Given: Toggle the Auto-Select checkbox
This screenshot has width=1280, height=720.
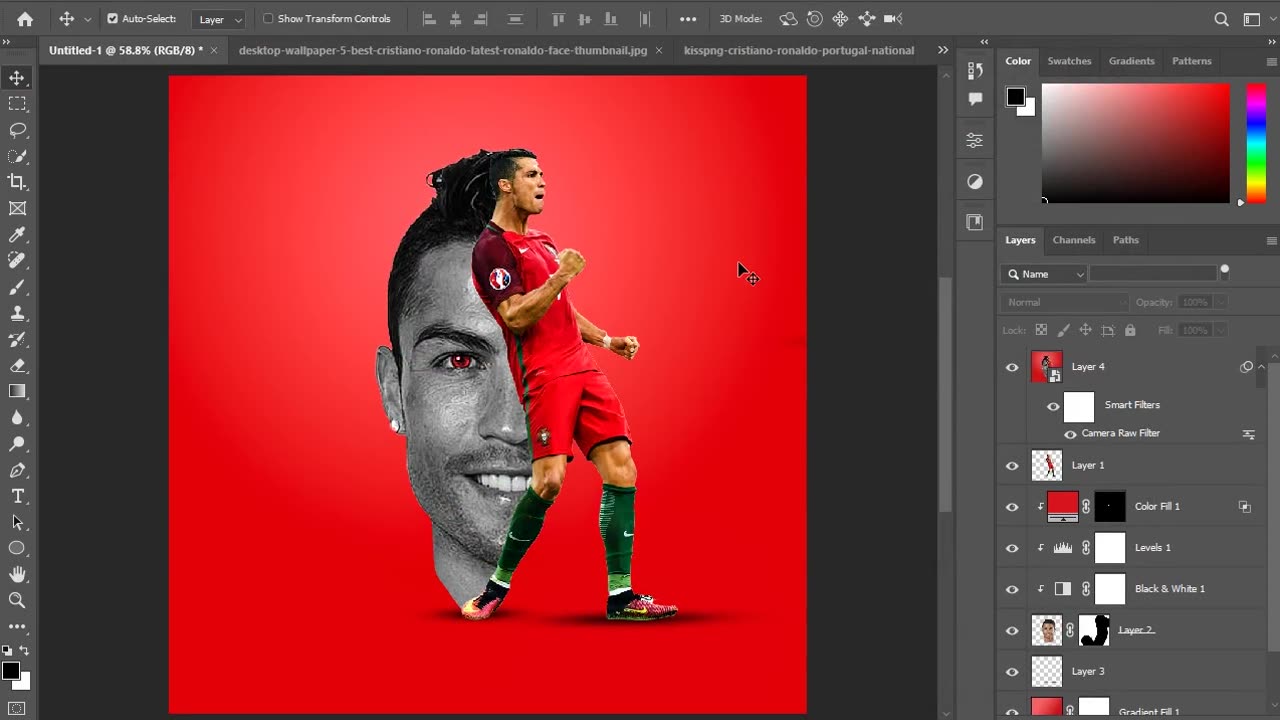Looking at the screenshot, I should coord(112,19).
